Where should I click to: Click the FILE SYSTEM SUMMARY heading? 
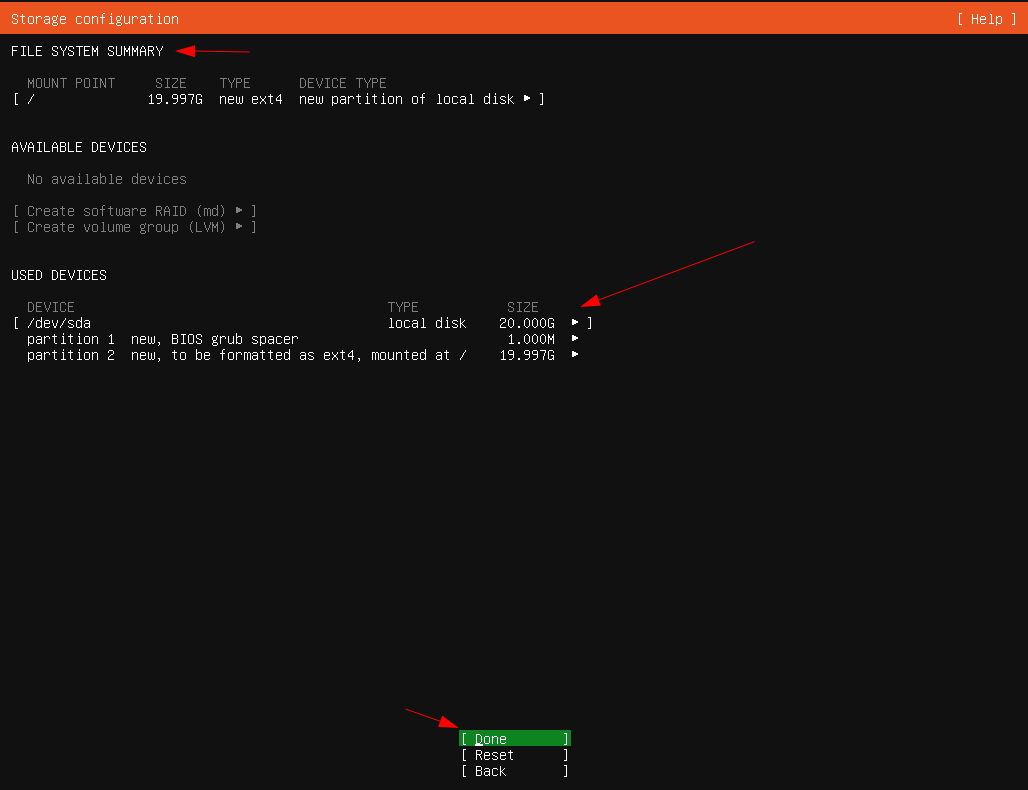(x=87, y=51)
